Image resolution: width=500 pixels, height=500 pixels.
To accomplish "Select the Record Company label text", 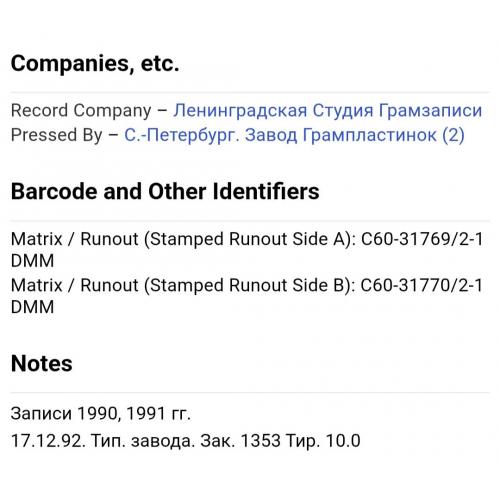I will [x=81, y=111].
